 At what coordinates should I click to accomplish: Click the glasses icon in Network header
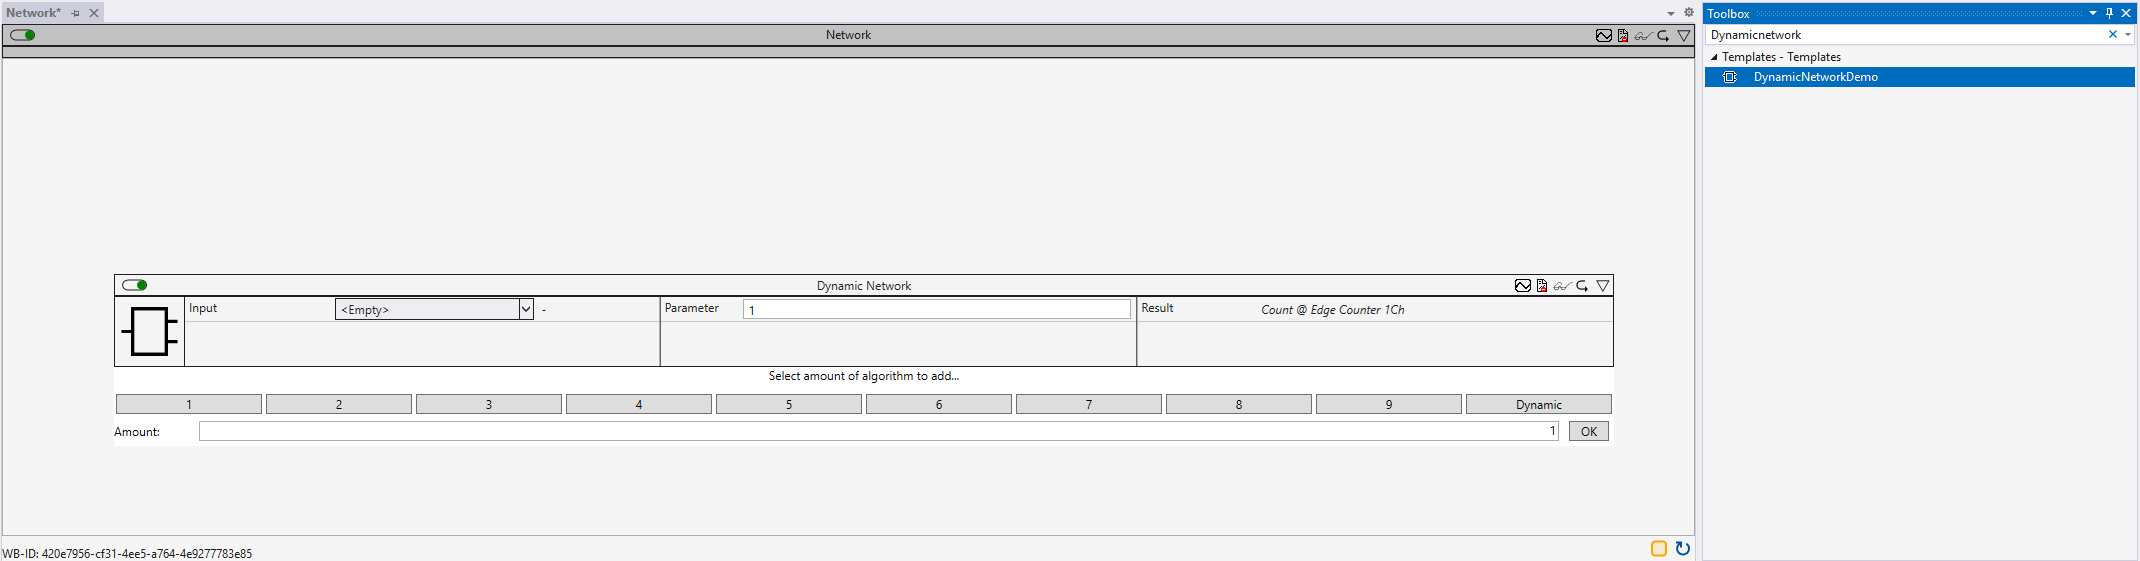(1643, 35)
